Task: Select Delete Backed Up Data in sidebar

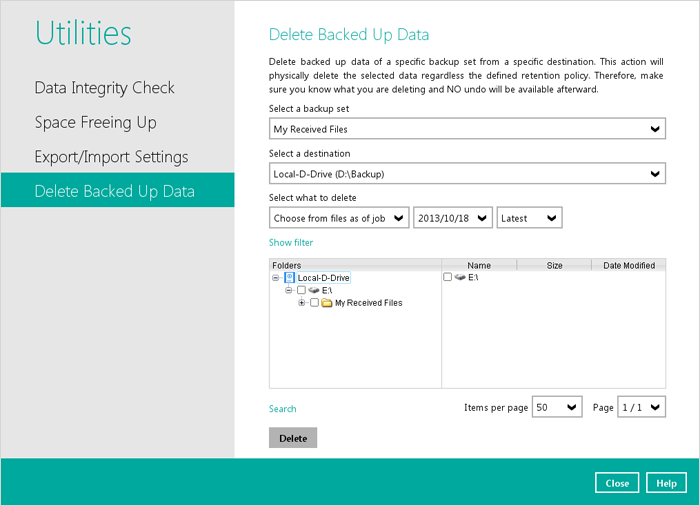Action: pyautogui.click(x=117, y=190)
